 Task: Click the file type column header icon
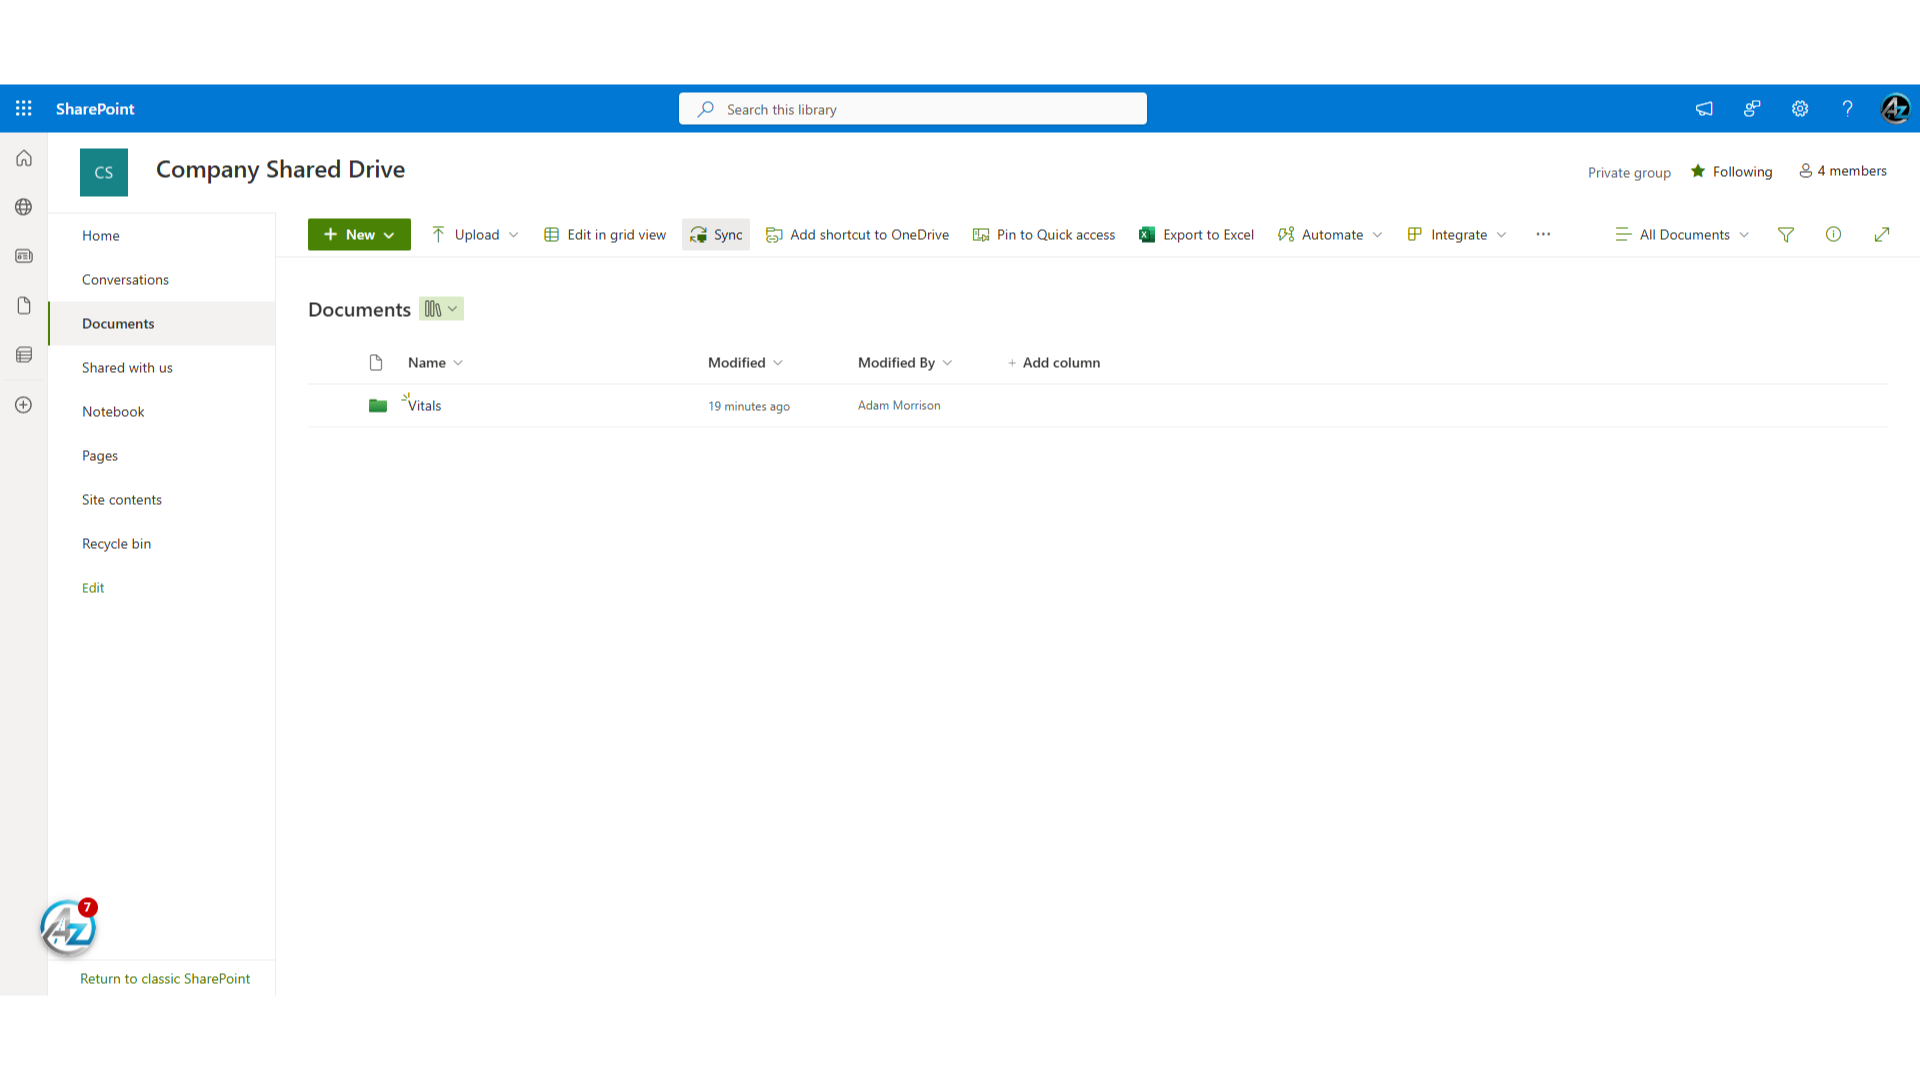(x=376, y=362)
